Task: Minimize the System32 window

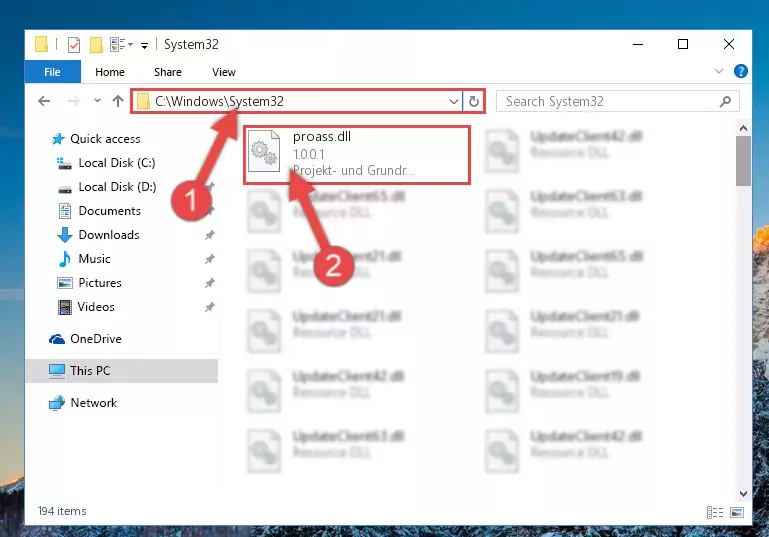Action: point(638,44)
